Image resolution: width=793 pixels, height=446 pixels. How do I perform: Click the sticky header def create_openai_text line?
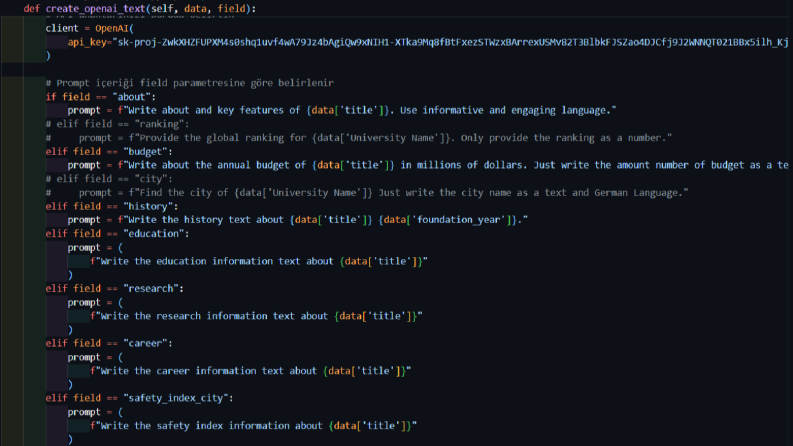pyautogui.click(x=140, y=9)
